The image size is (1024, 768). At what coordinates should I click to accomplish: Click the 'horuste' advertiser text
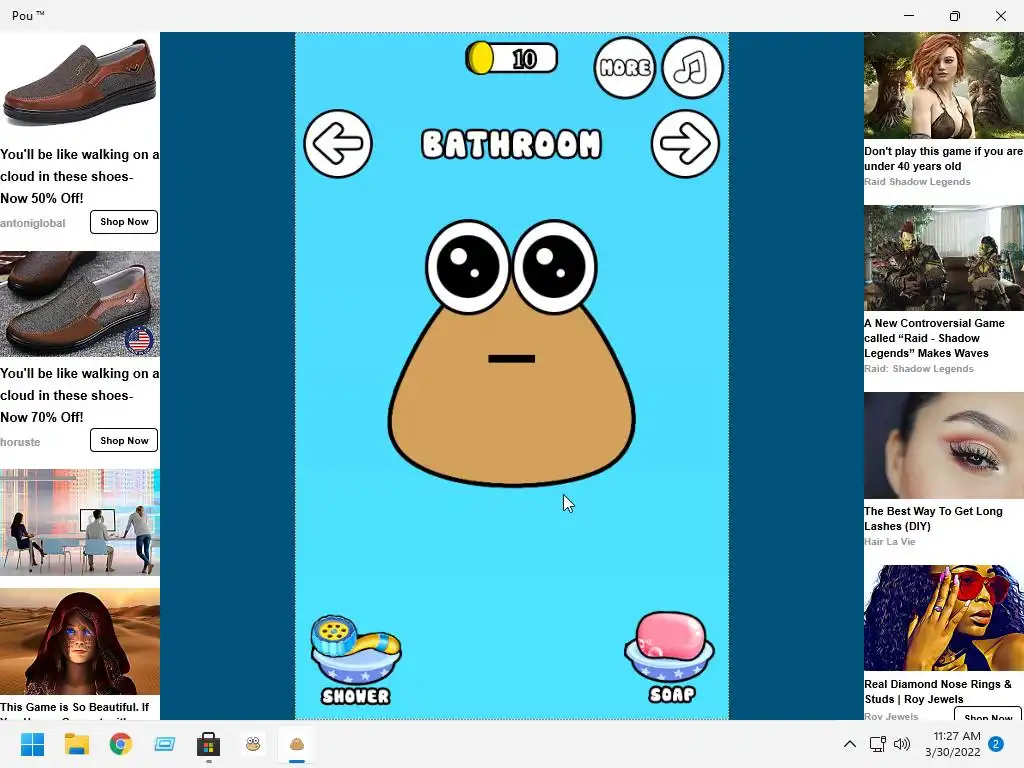point(20,442)
